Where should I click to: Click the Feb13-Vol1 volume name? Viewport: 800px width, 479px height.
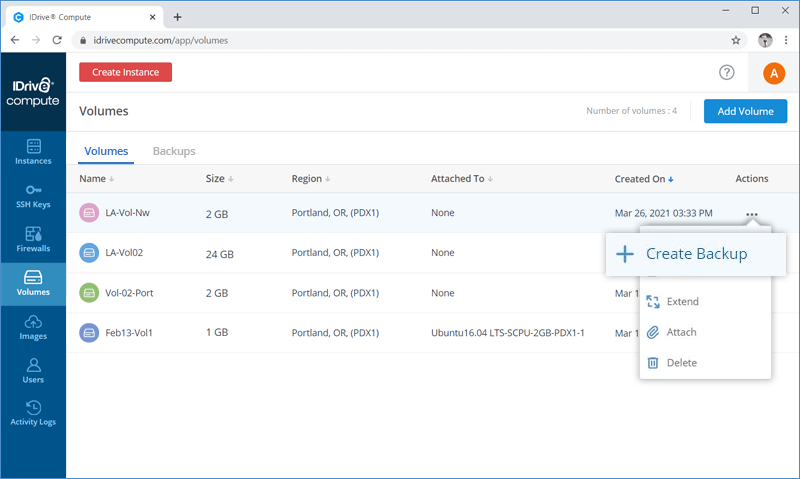tap(129, 333)
